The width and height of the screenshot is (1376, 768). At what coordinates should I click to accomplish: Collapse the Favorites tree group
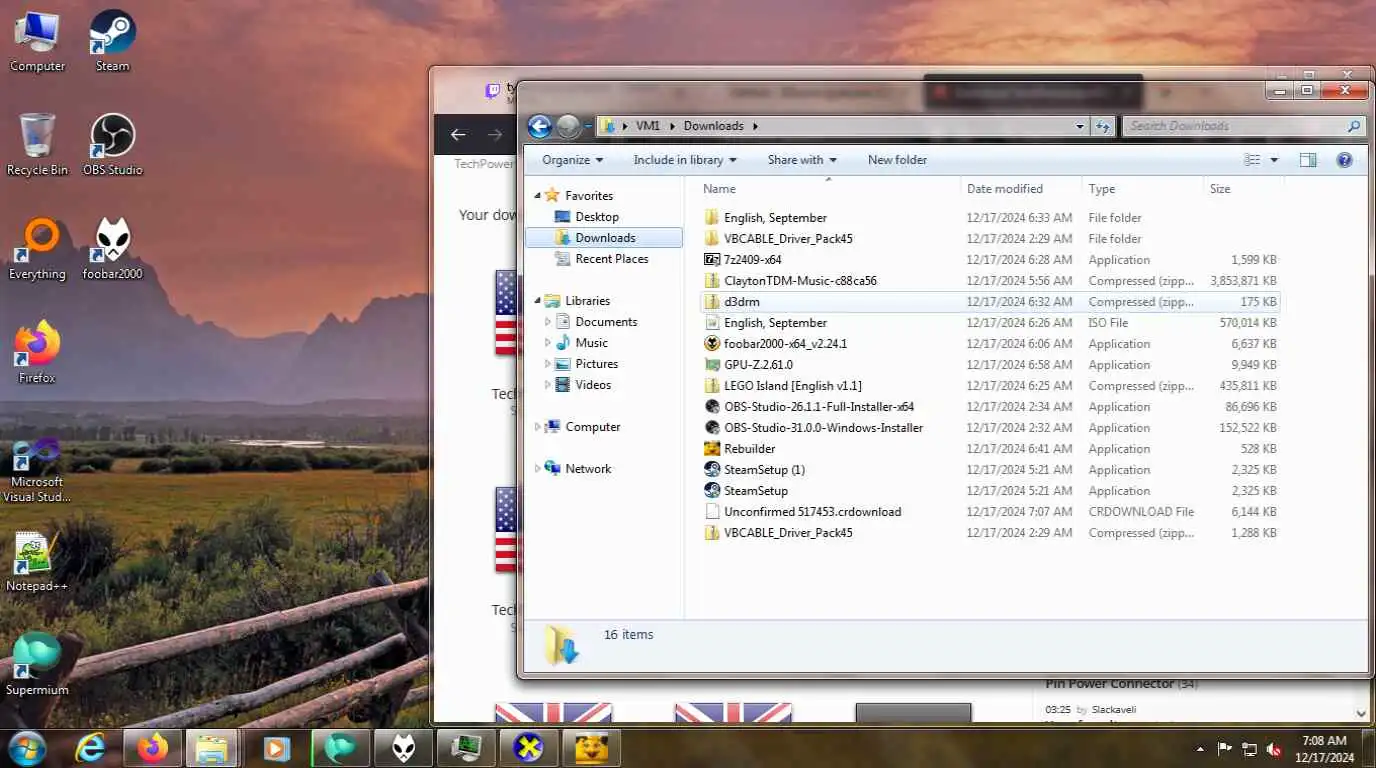tap(537, 196)
